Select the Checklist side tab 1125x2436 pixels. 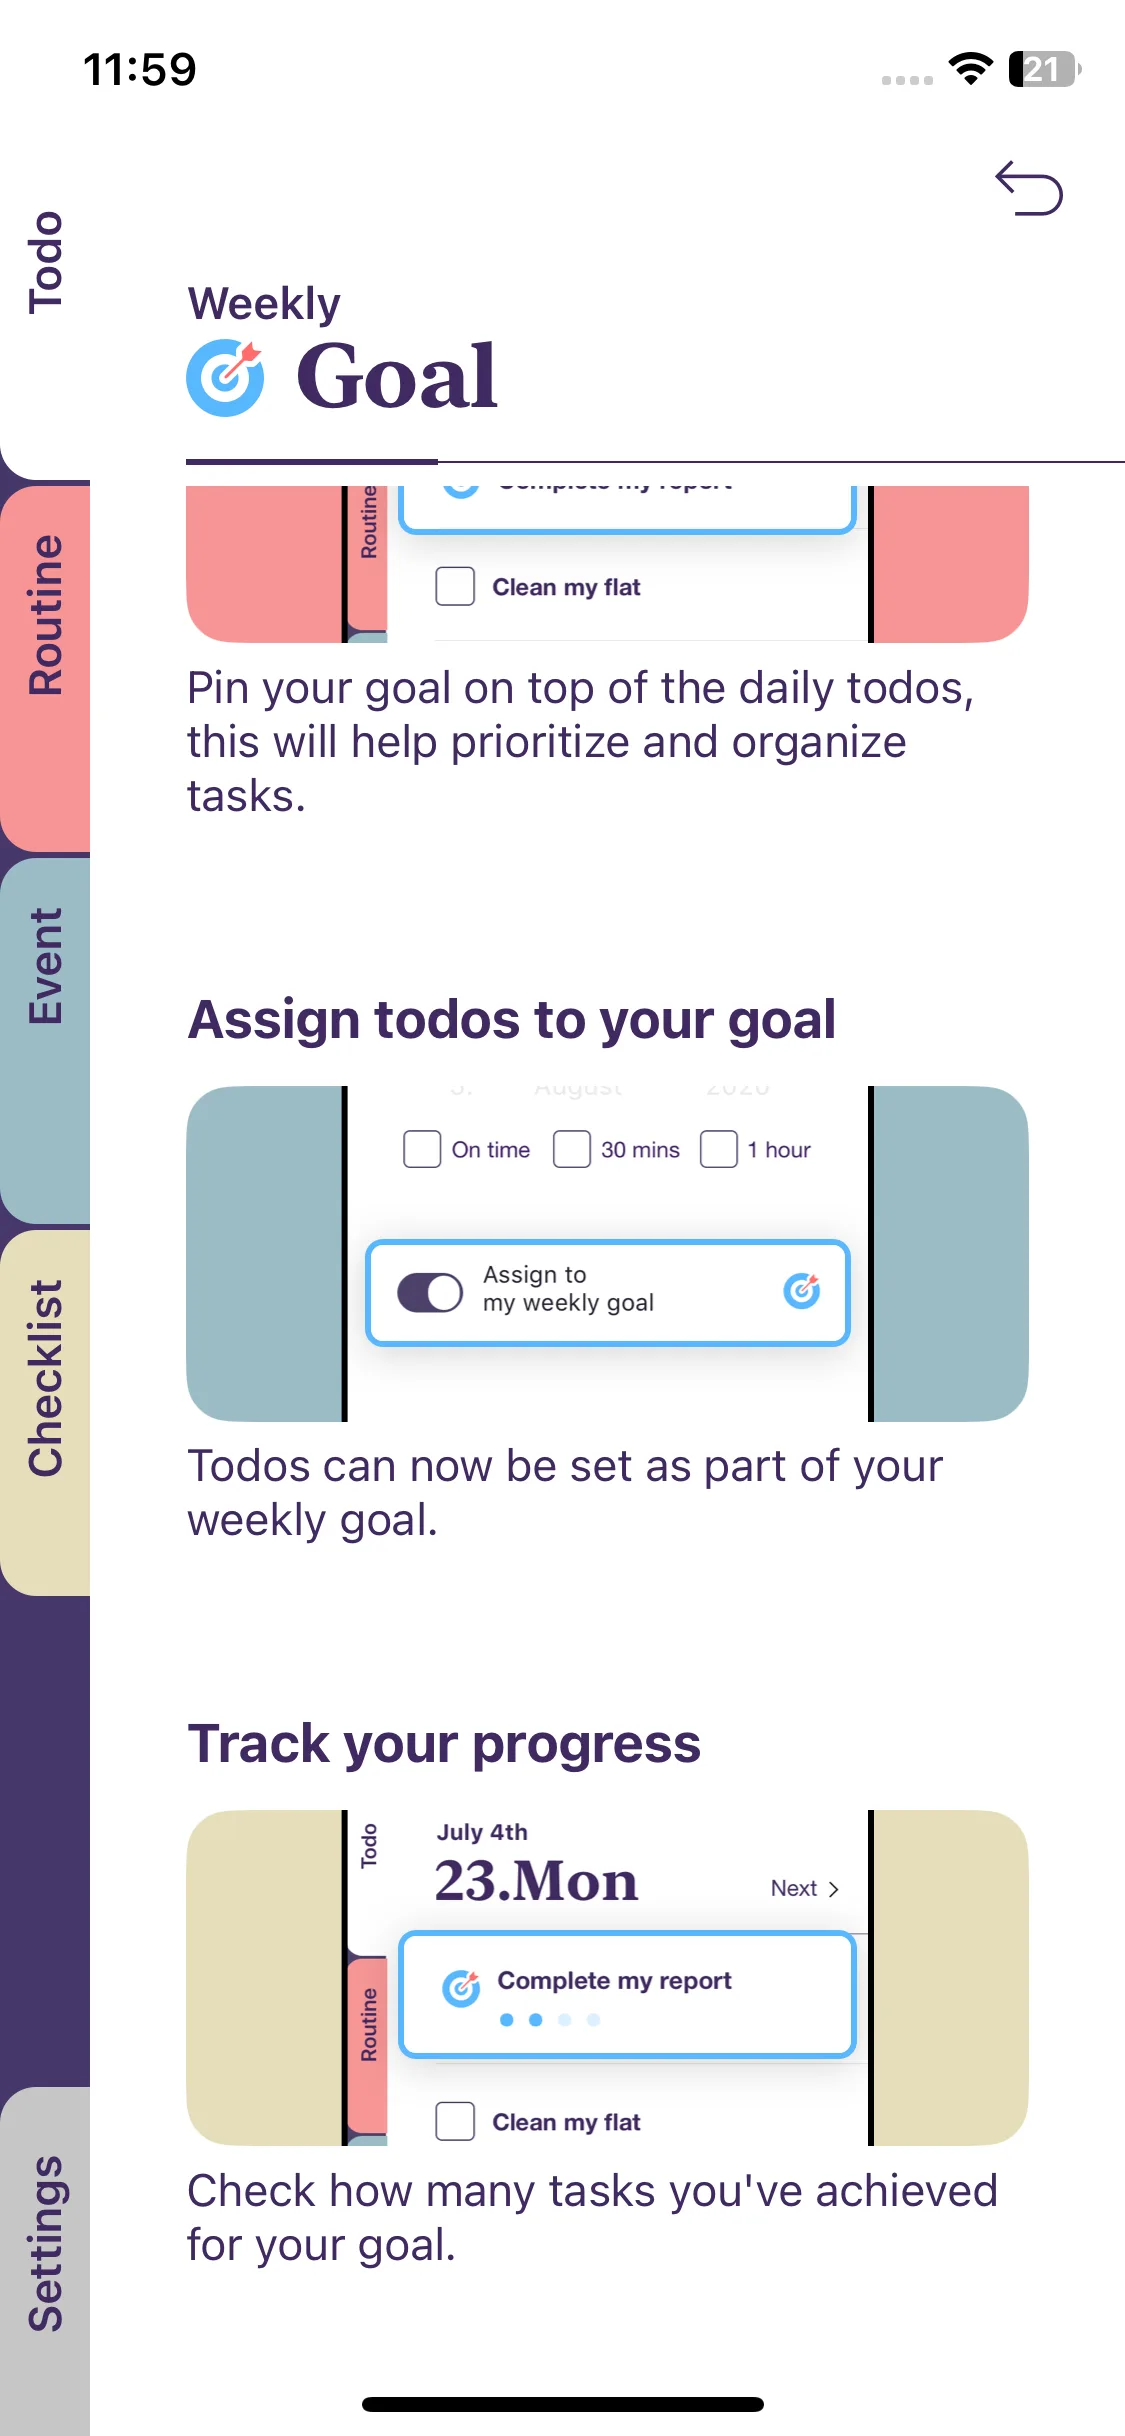pos(45,1378)
